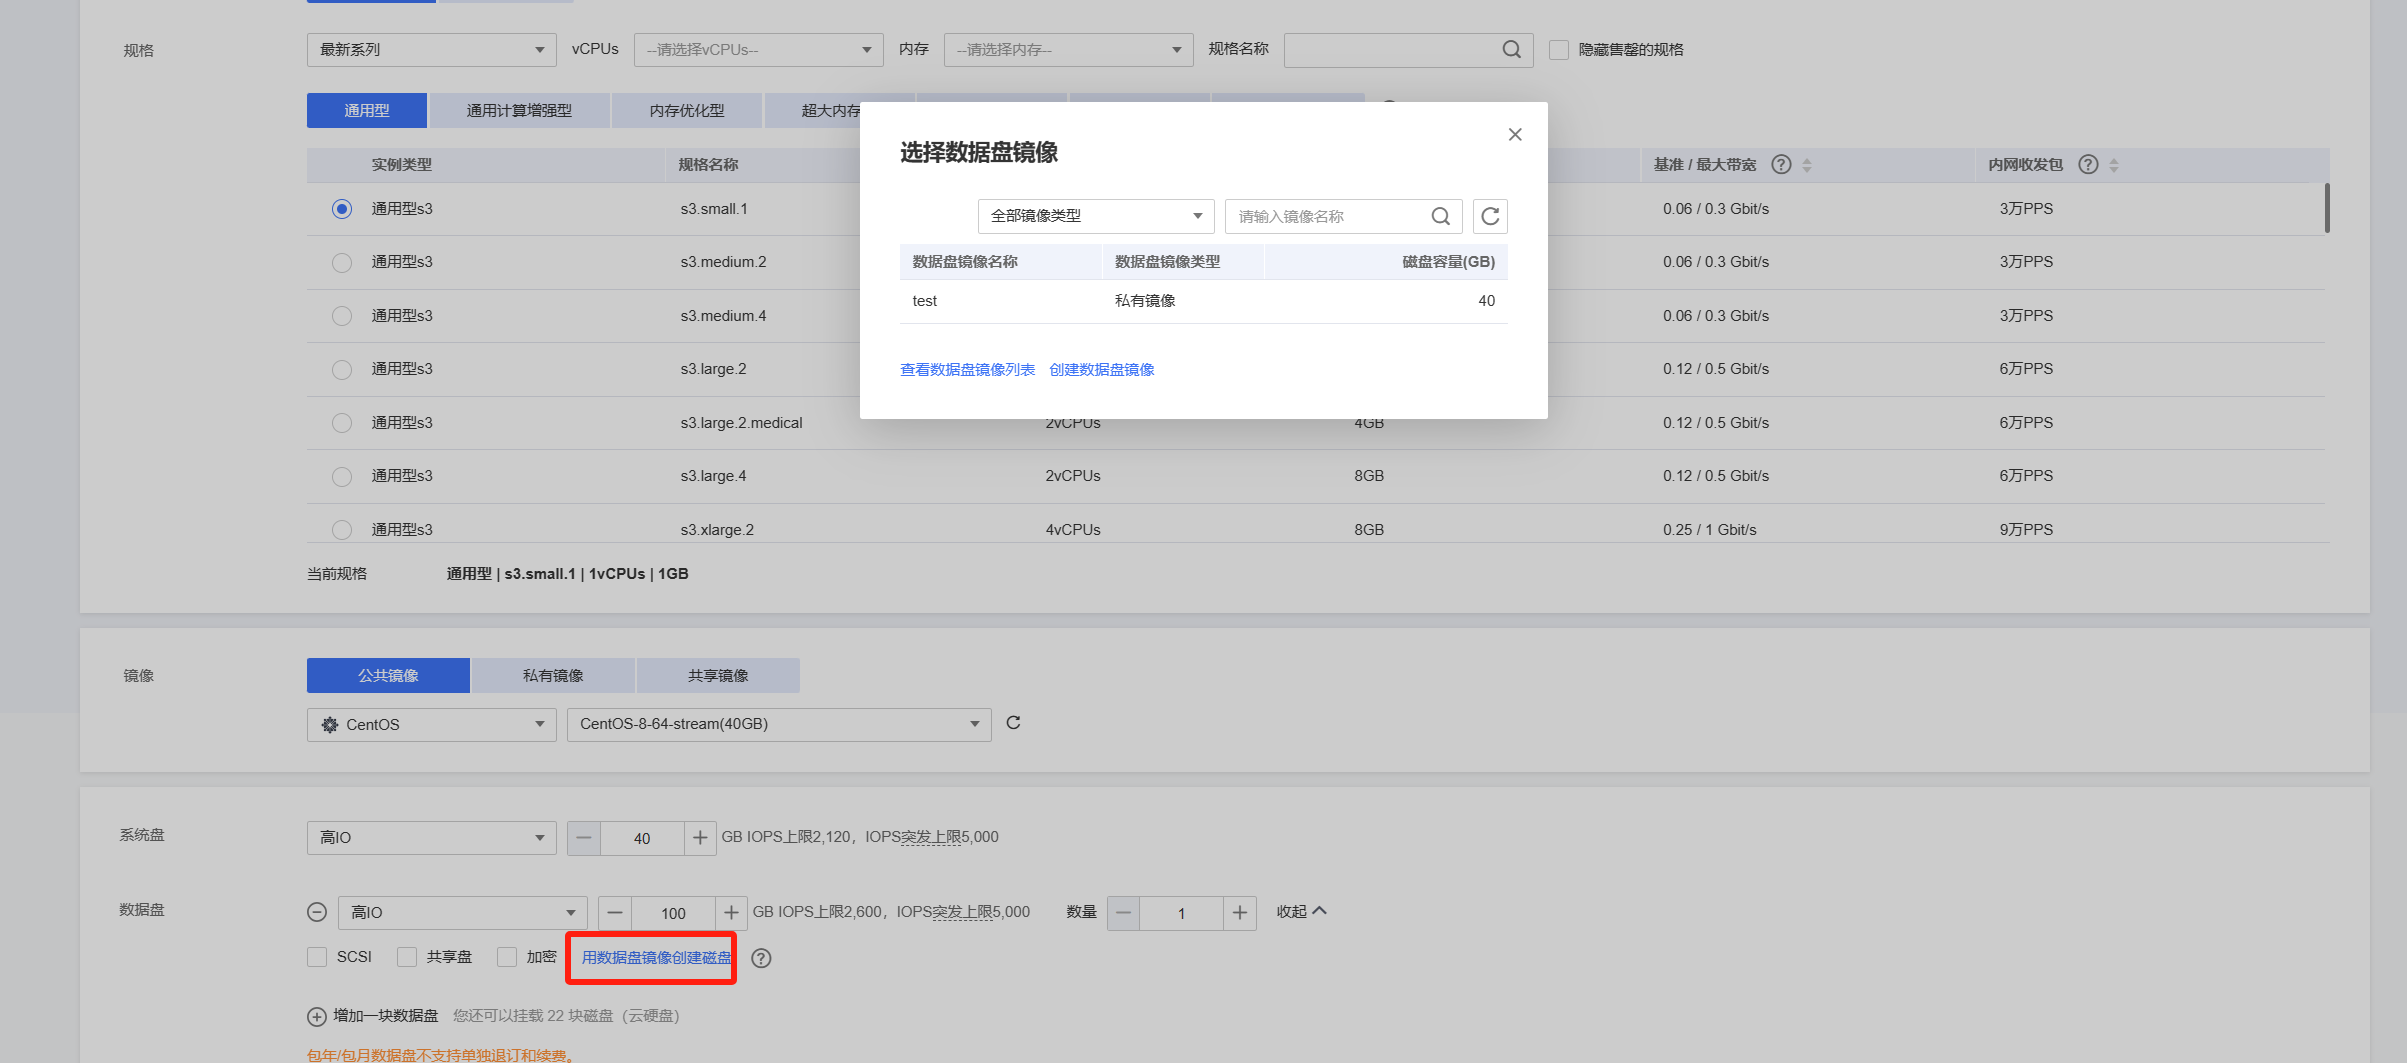This screenshot has width=2407, height=1063.
Task: Click help icon beside 内网收发包 header
Action: pos(2088,165)
